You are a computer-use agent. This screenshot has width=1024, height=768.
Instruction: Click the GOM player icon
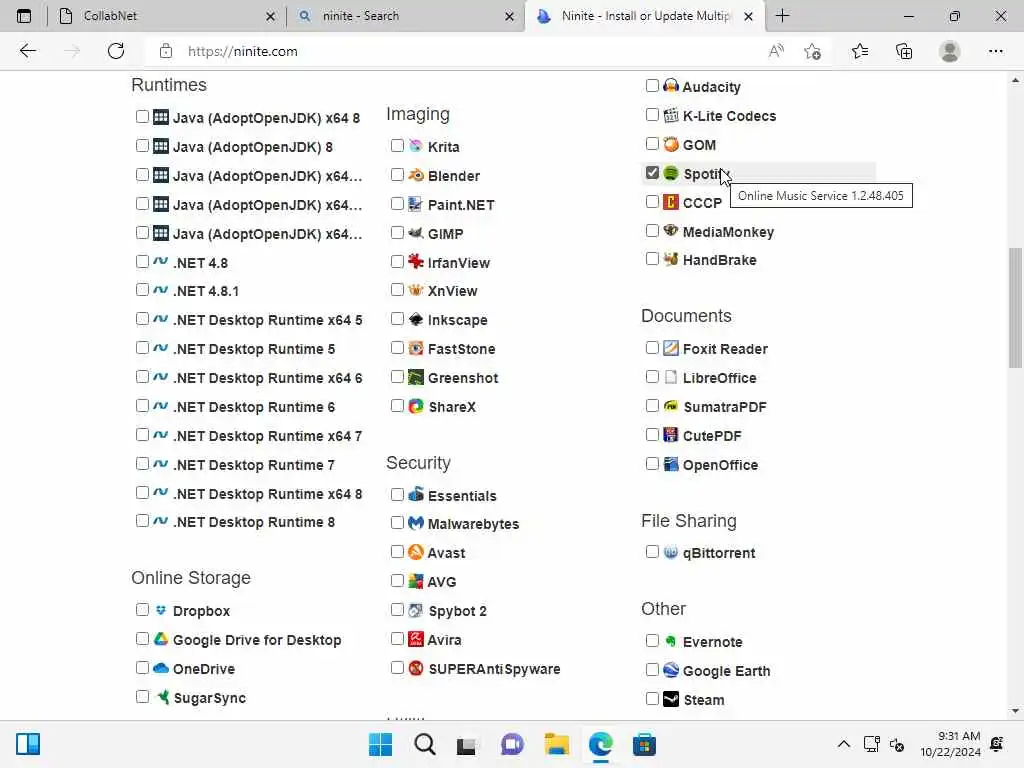click(x=671, y=144)
